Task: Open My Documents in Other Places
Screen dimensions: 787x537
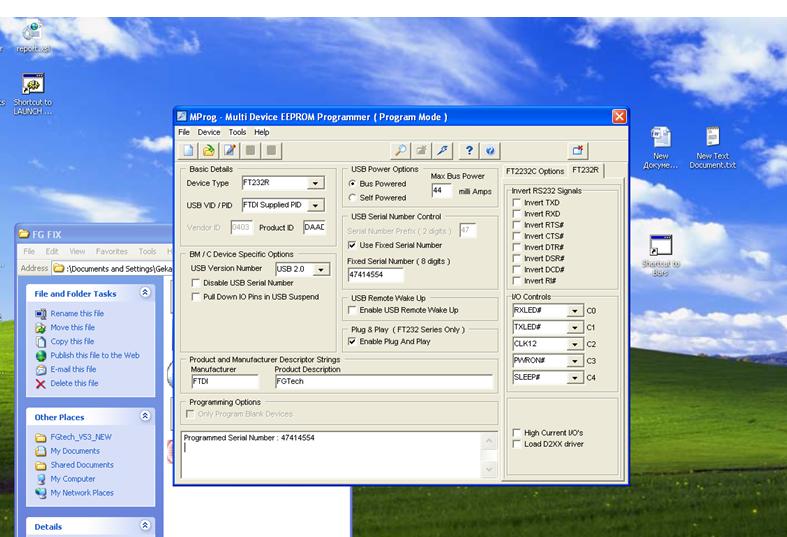Action: (75, 451)
